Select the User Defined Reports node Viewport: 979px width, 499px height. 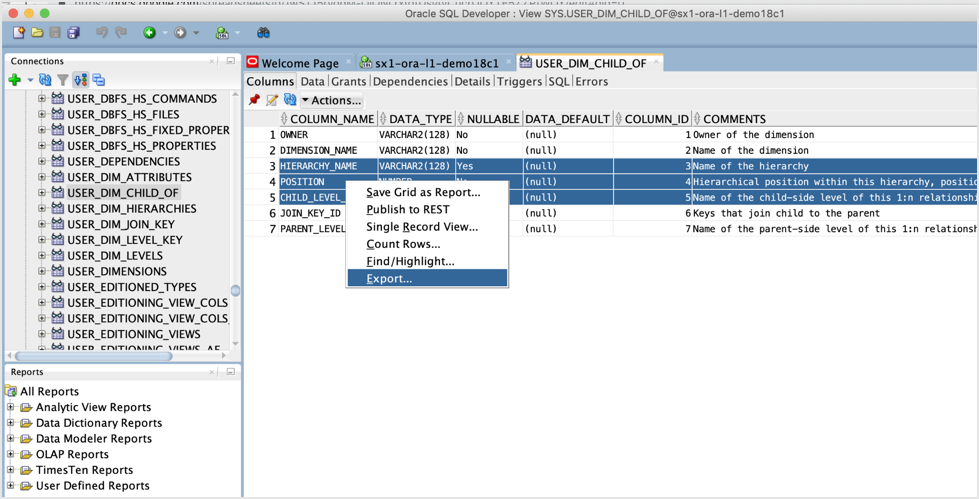(92, 485)
